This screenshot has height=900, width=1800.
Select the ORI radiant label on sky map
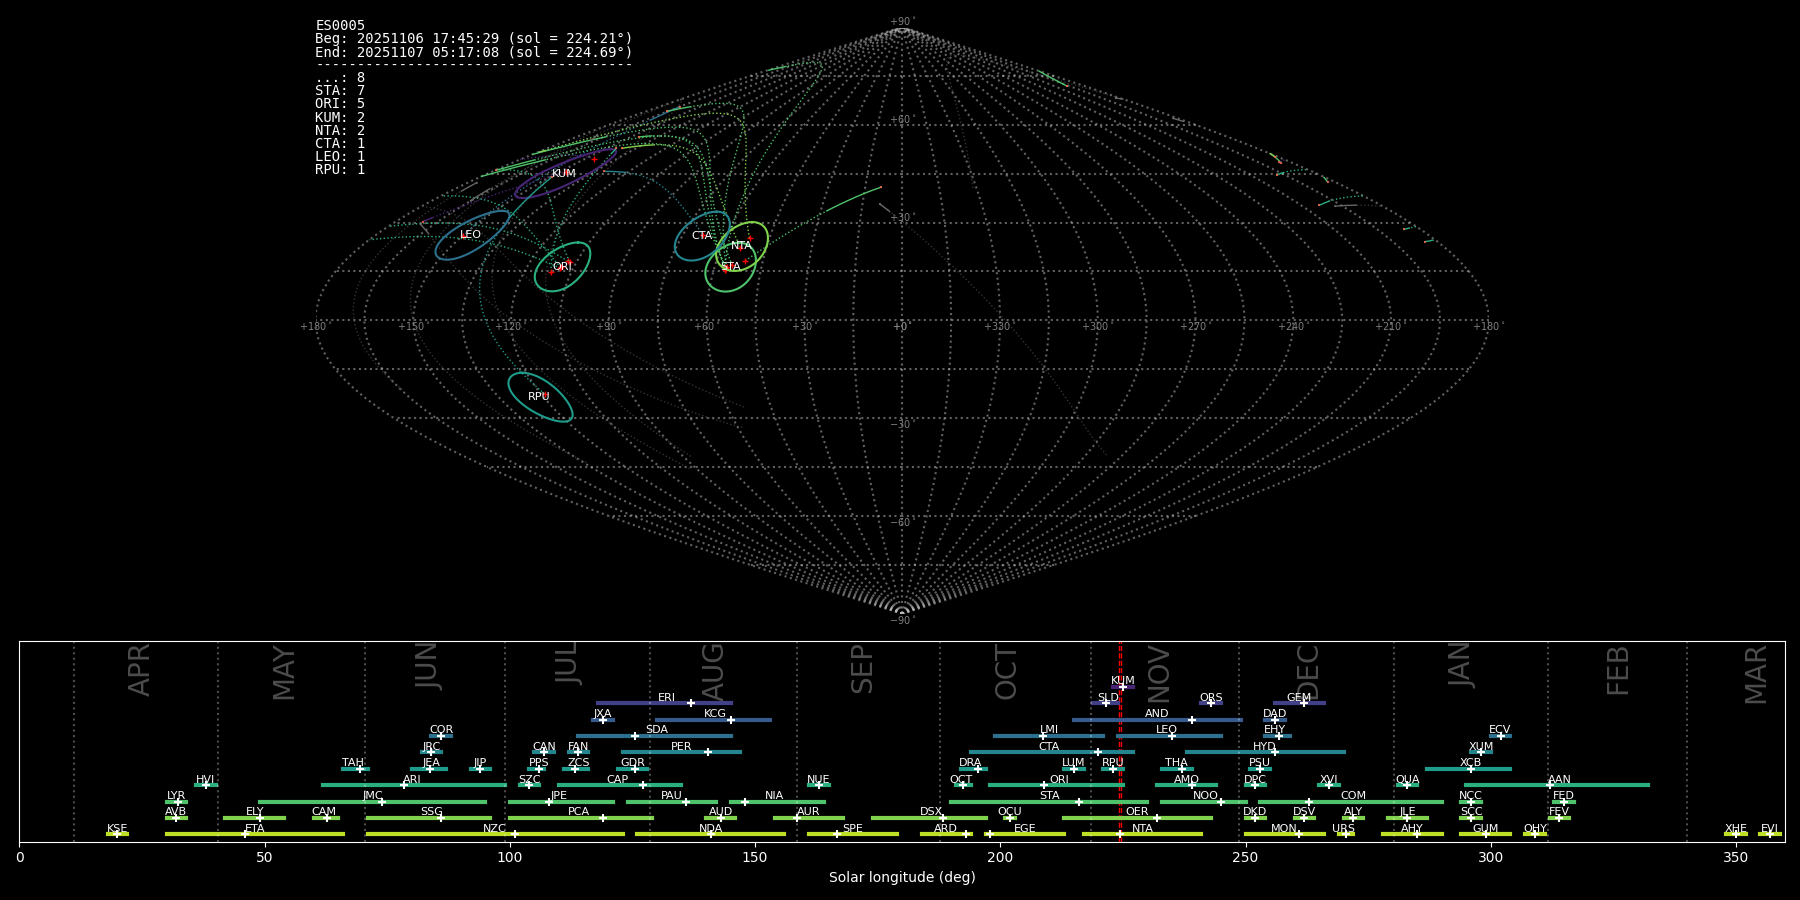pos(562,267)
